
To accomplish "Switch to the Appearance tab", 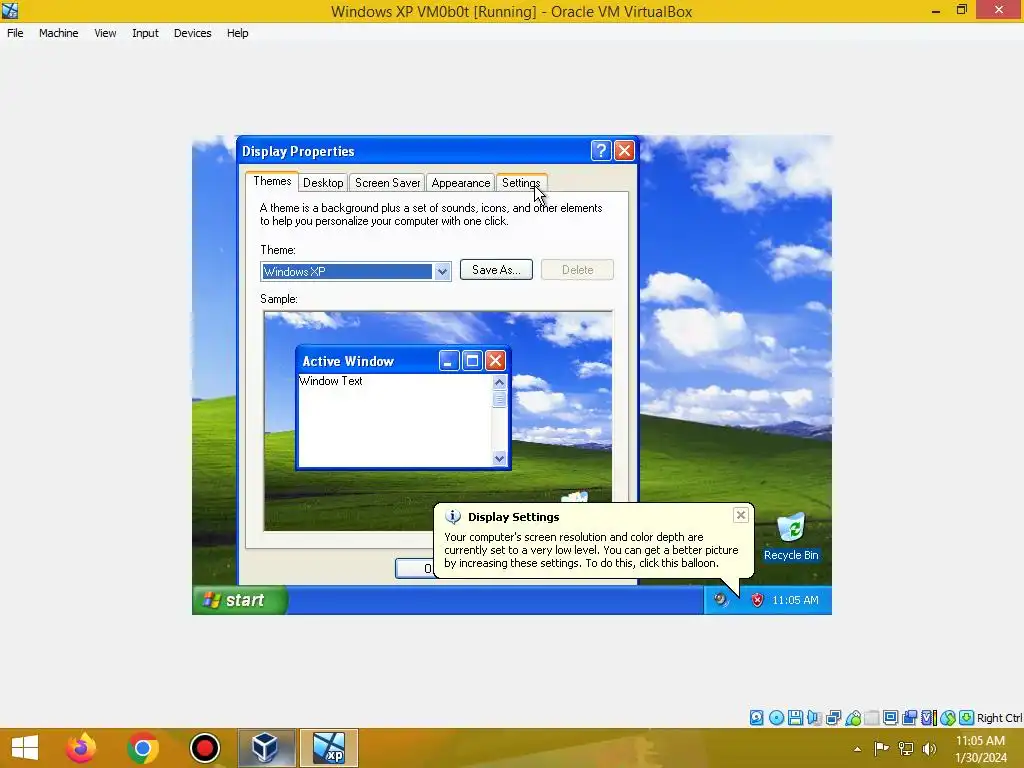I will click(x=460, y=183).
